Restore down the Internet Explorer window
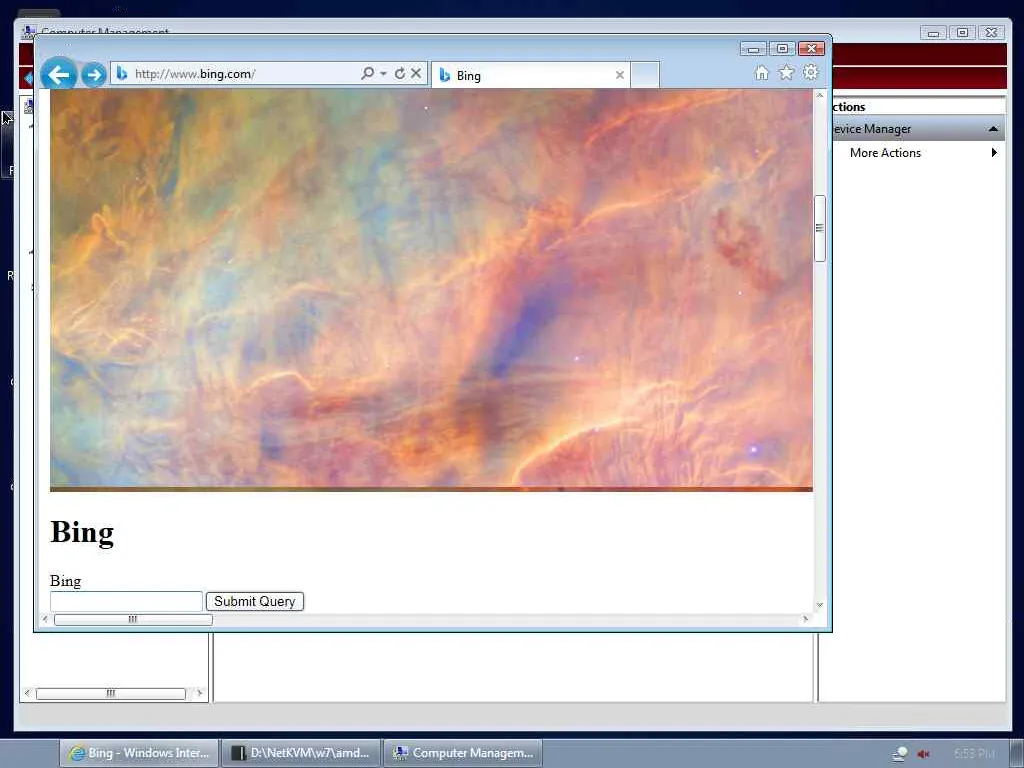 pos(782,49)
